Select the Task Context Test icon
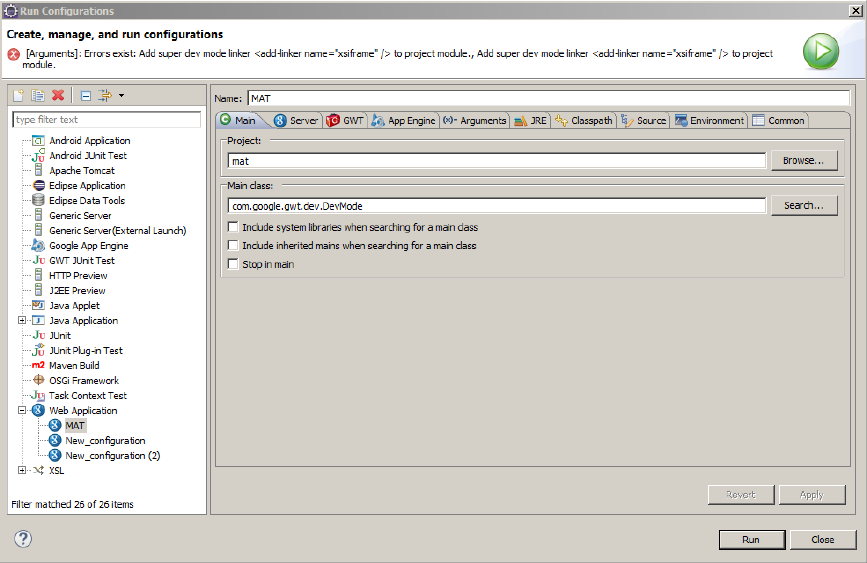Image resolution: width=867 pixels, height=563 pixels. click(x=38, y=395)
